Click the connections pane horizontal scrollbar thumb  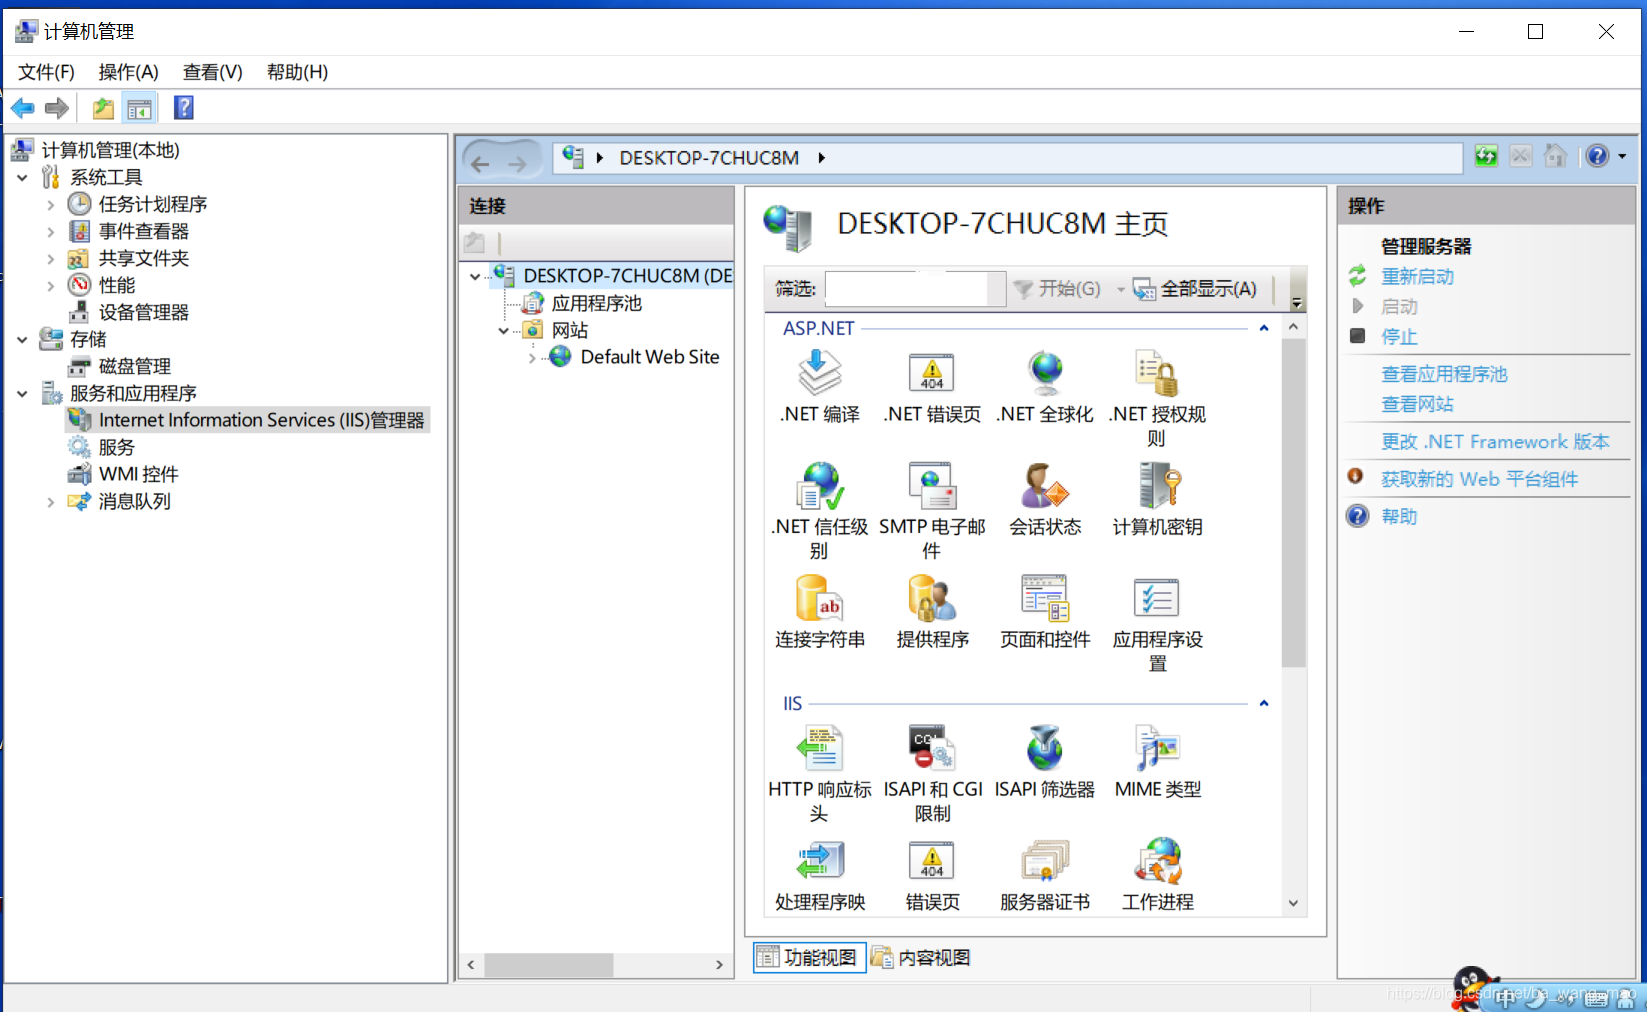(549, 965)
